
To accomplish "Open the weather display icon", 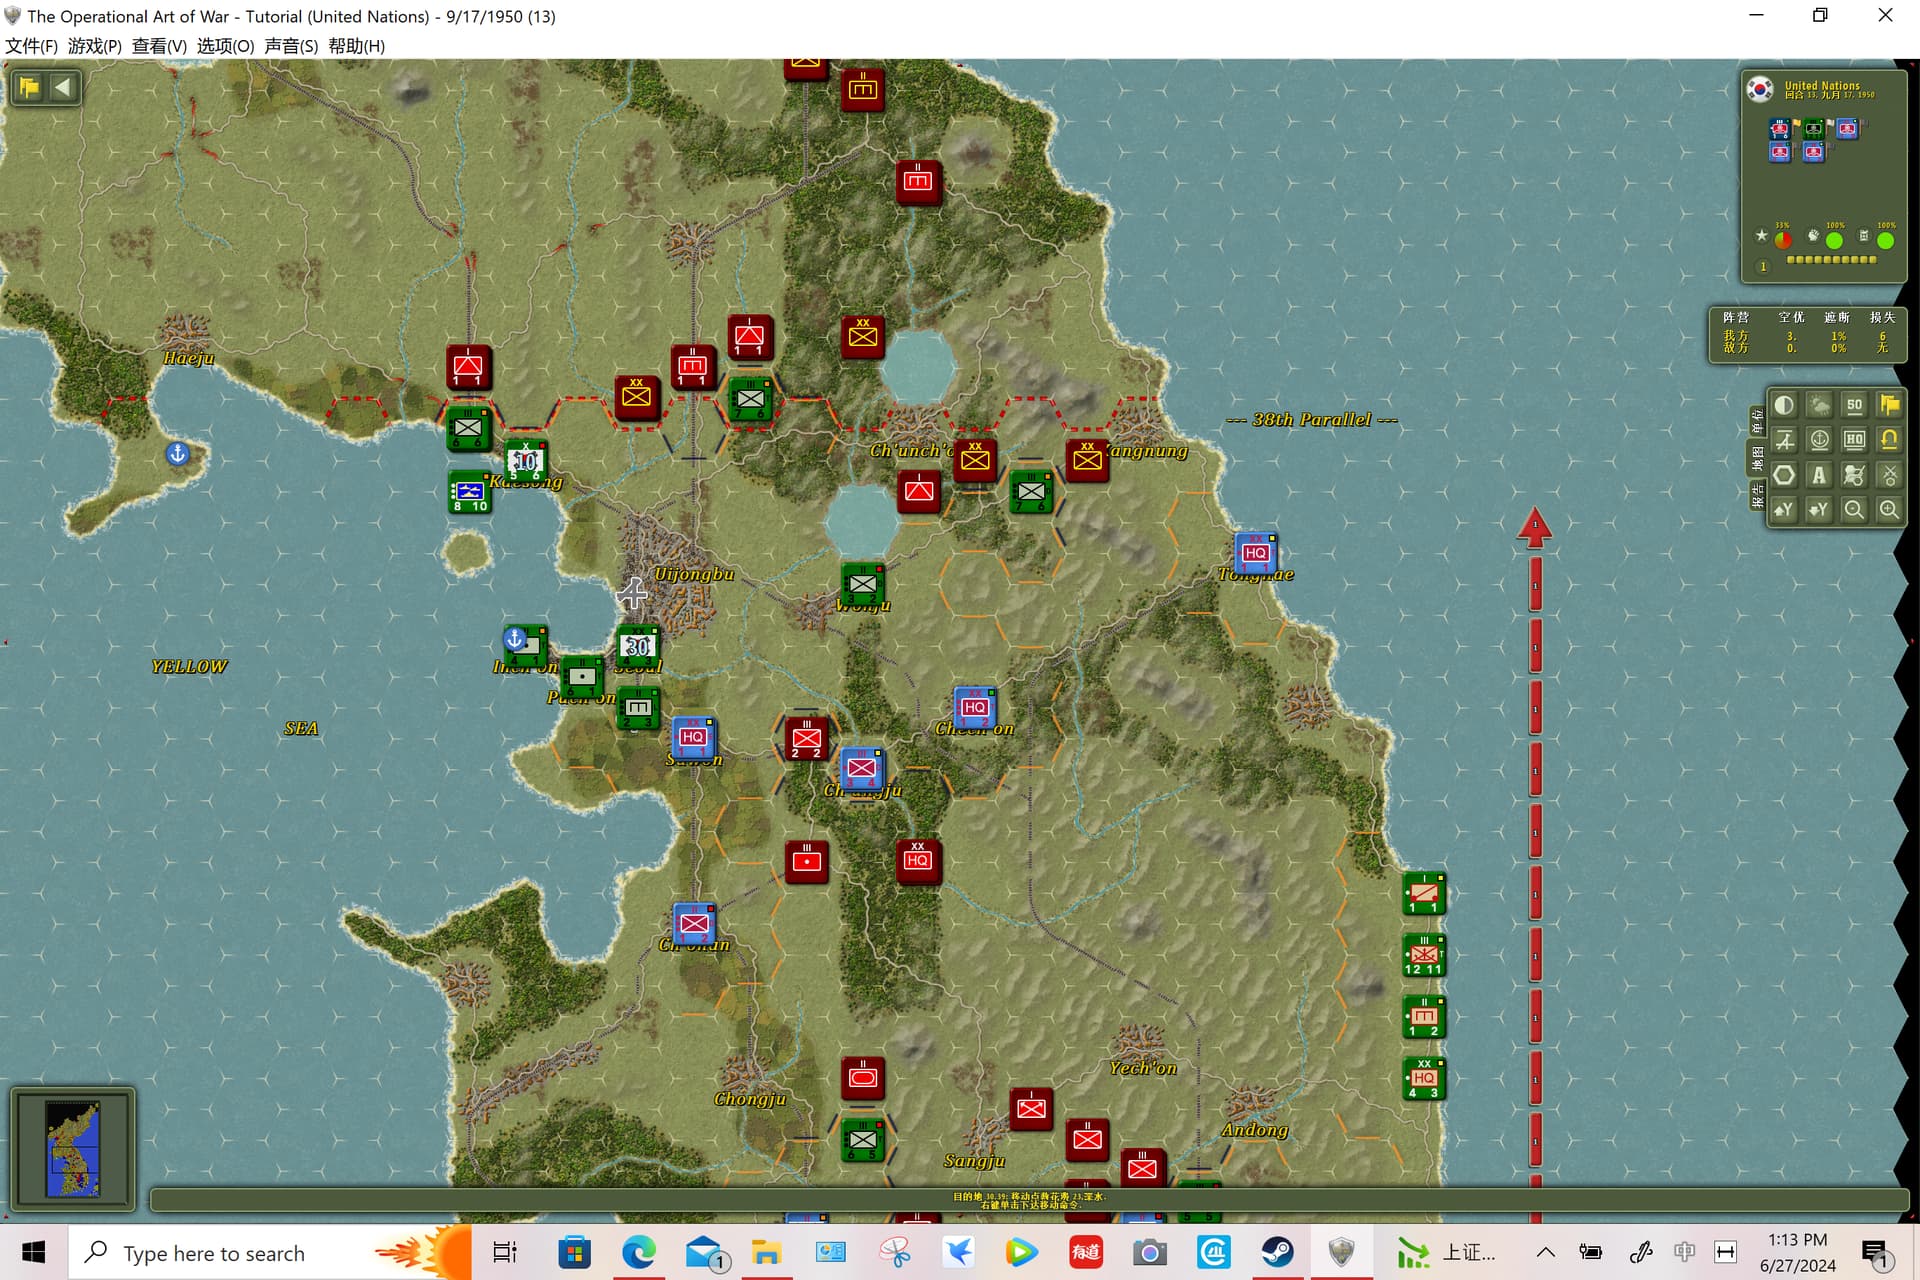I will (x=1819, y=405).
